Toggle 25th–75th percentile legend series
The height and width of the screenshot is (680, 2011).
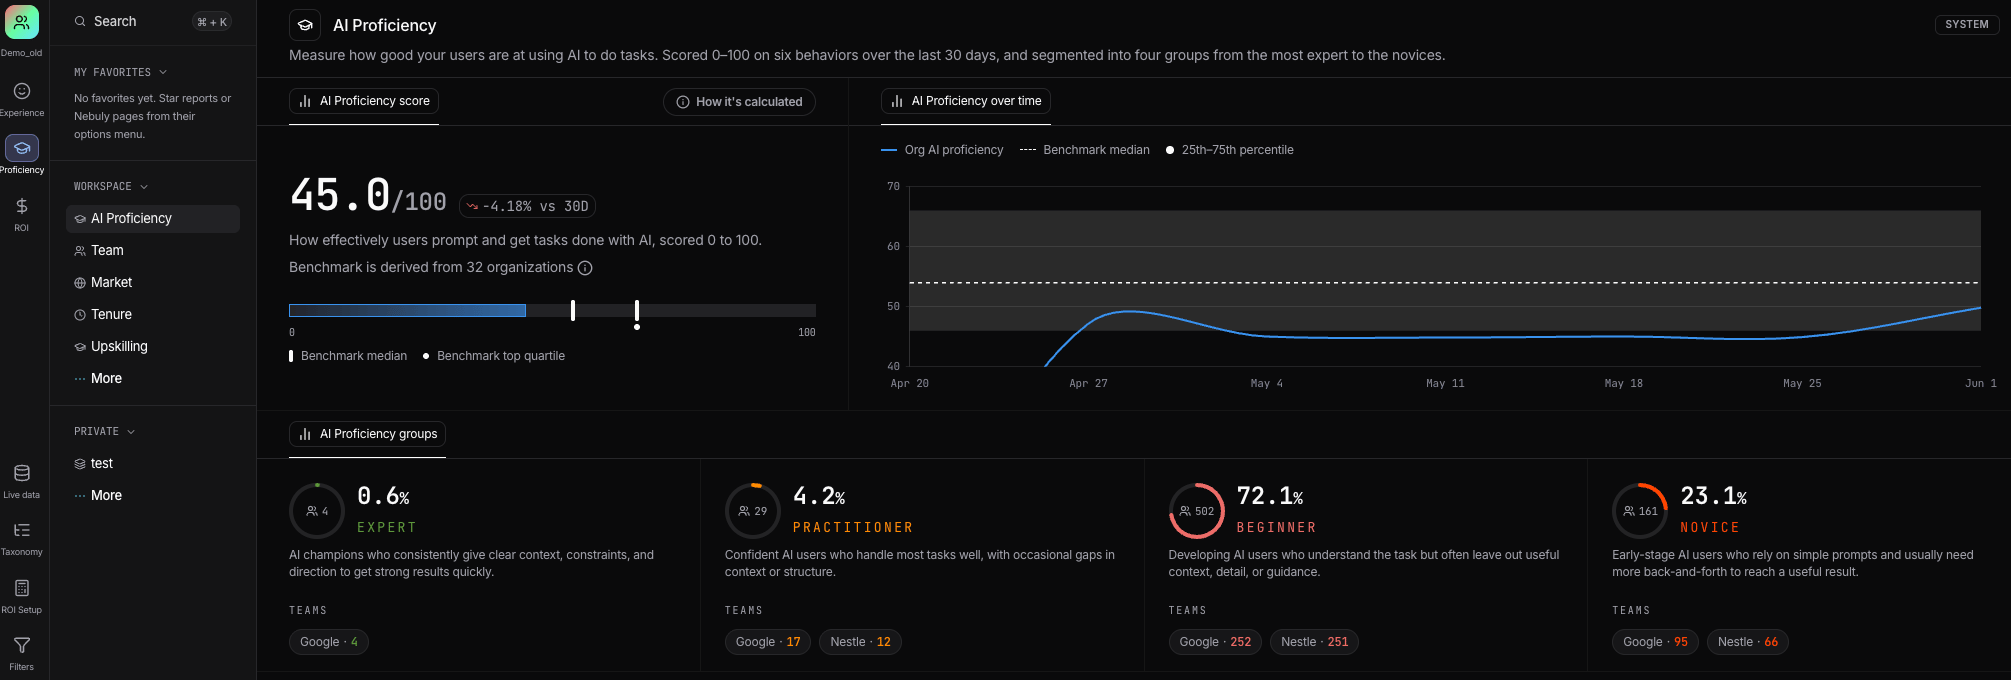[1230, 150]
